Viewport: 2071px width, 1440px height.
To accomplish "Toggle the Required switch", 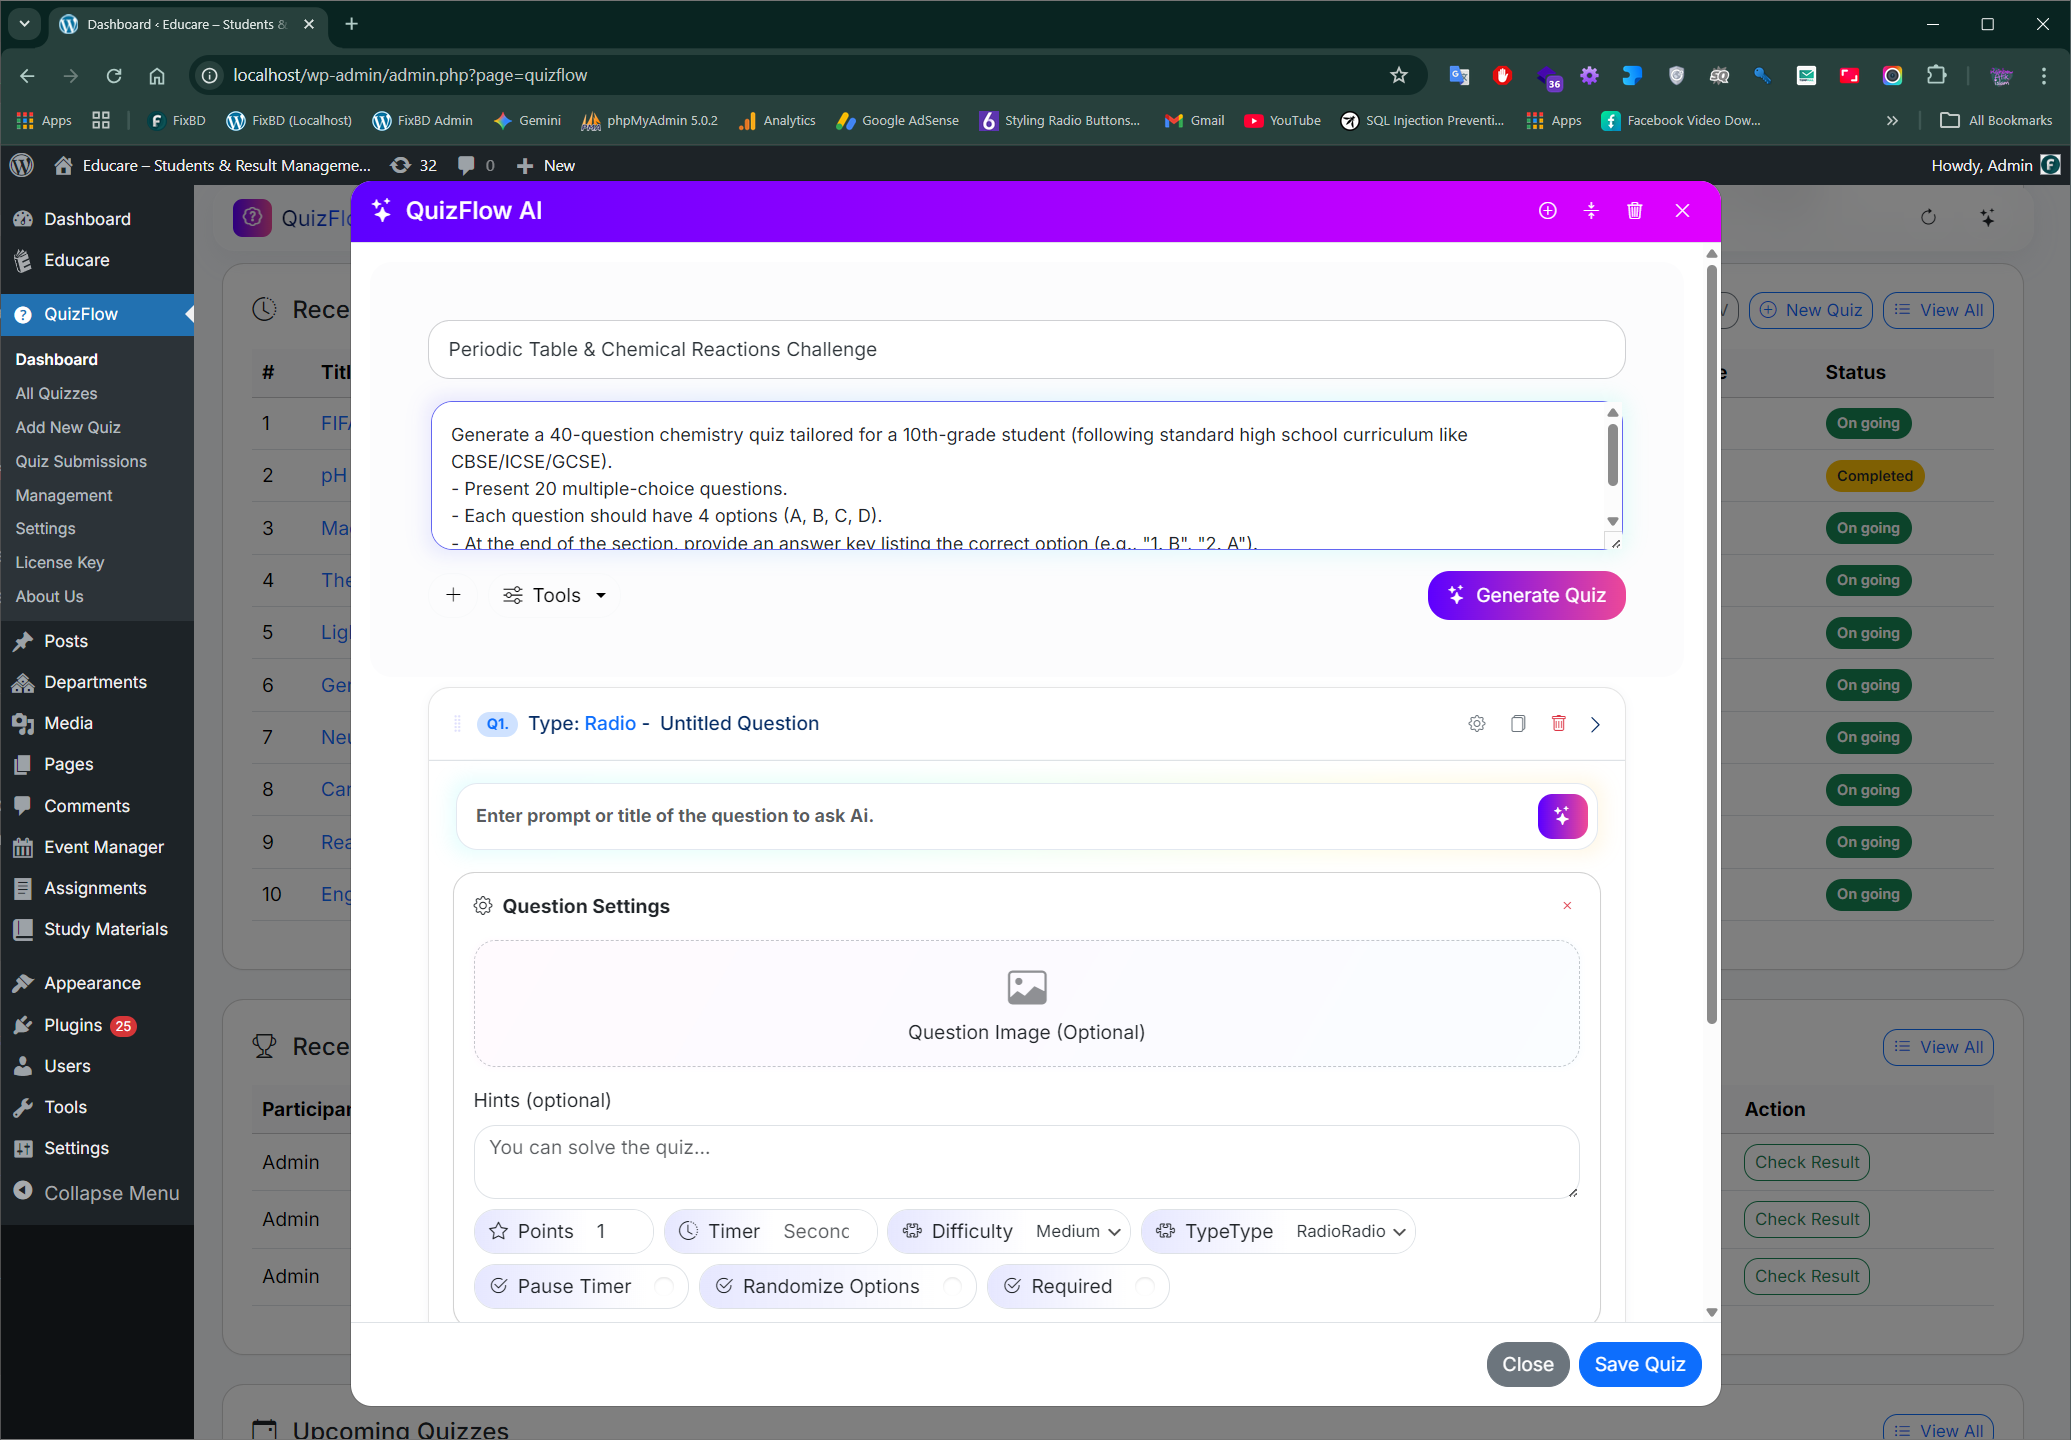I will [1144, 1287].
